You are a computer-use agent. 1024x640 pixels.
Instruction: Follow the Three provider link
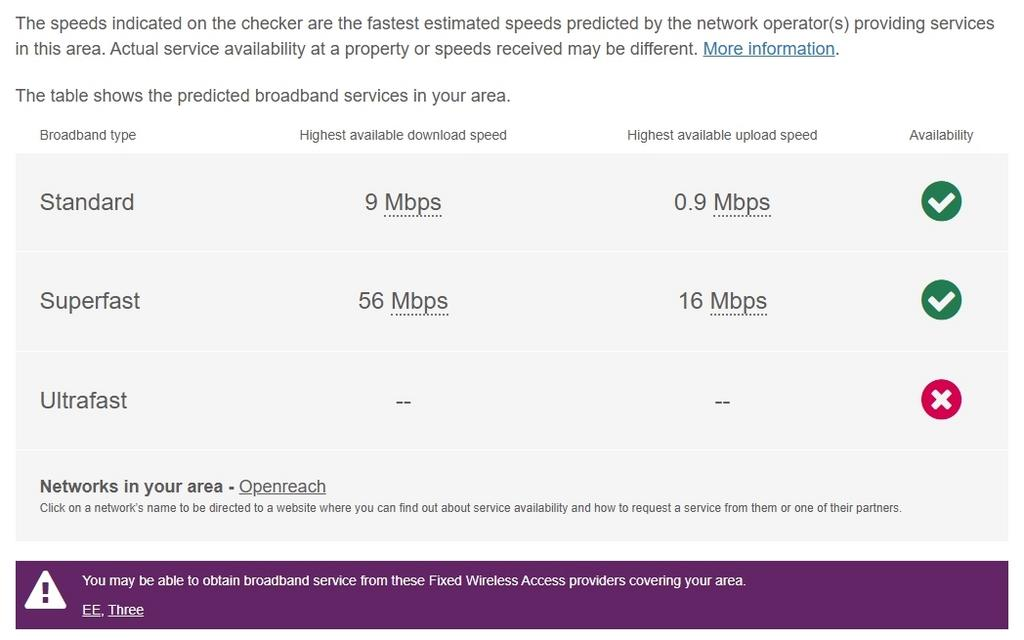126,610
